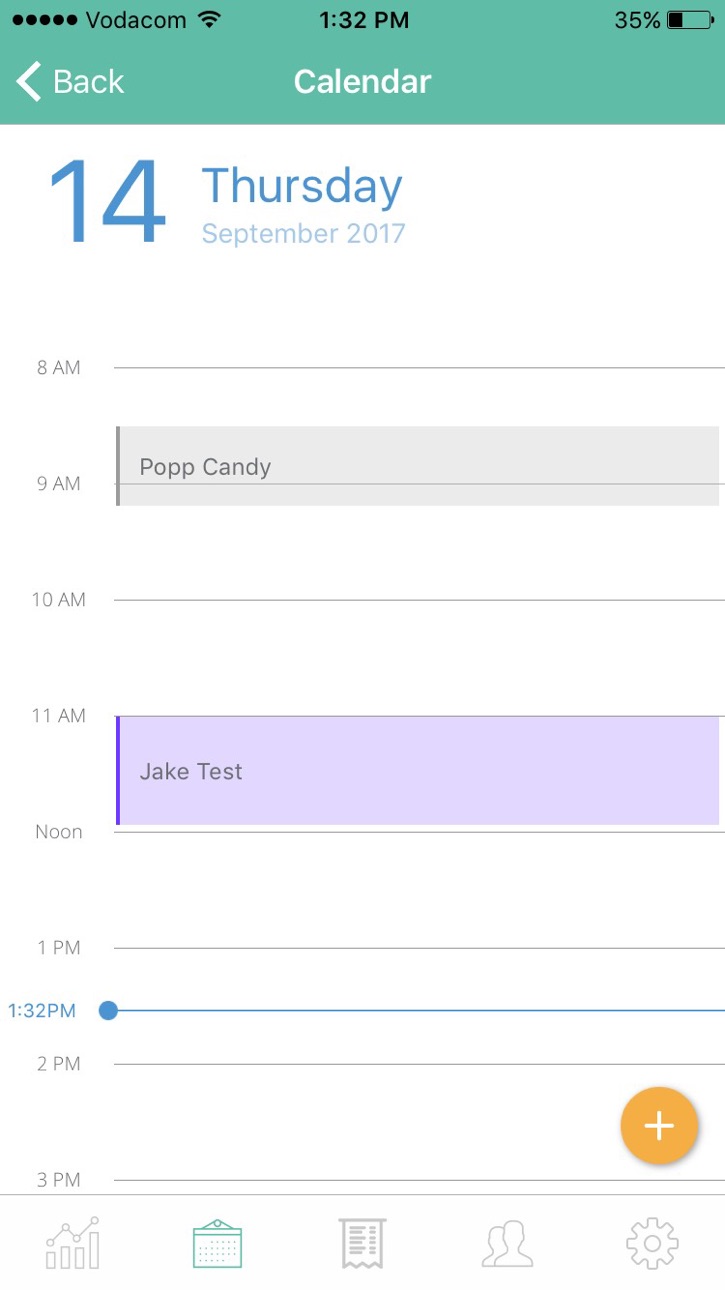Open the Popp Candy appointment

click(417, 466)
